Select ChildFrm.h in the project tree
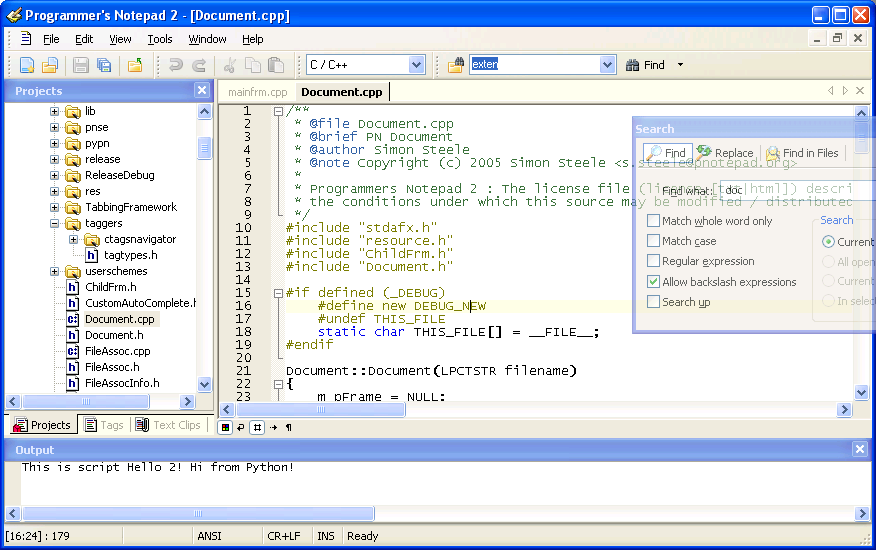The image size is (876, 550). [x=111, y=287]
